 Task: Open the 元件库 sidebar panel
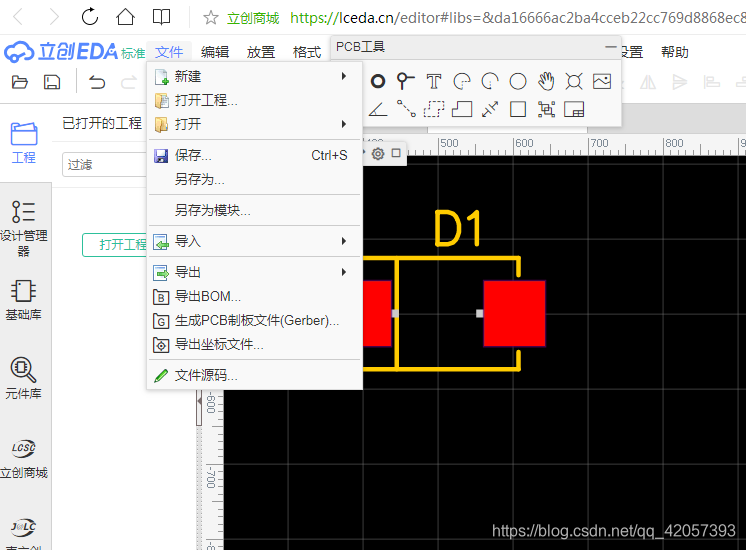[23, 378]
